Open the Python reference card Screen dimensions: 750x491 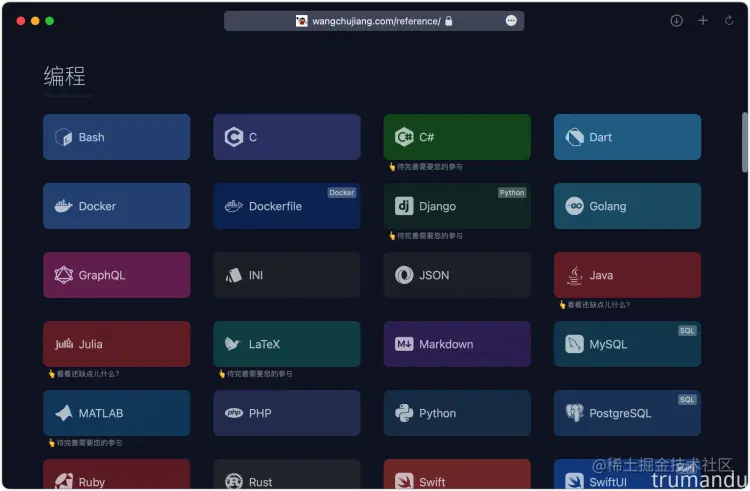[457, 413]
